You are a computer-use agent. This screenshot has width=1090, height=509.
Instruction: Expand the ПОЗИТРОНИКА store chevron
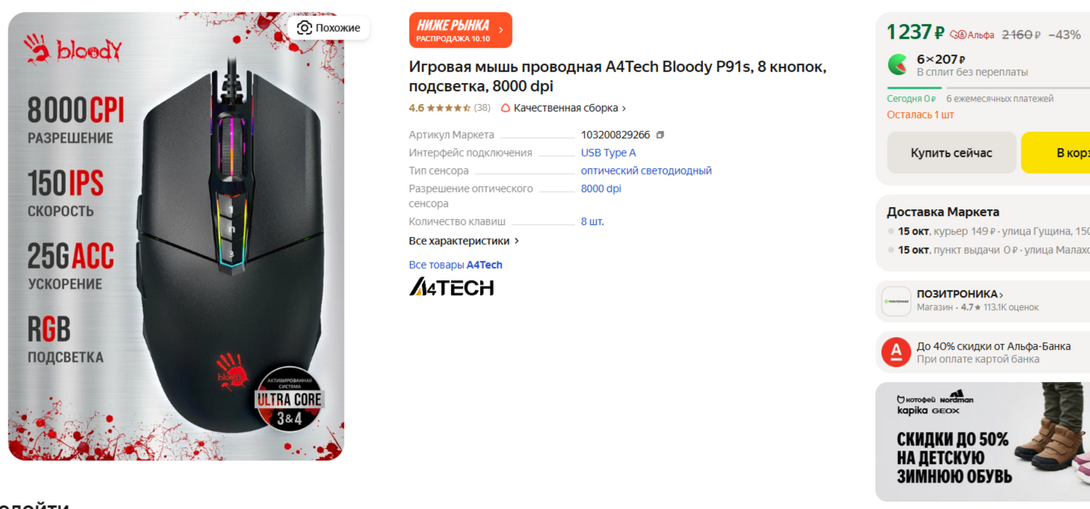coord(1001,295)
